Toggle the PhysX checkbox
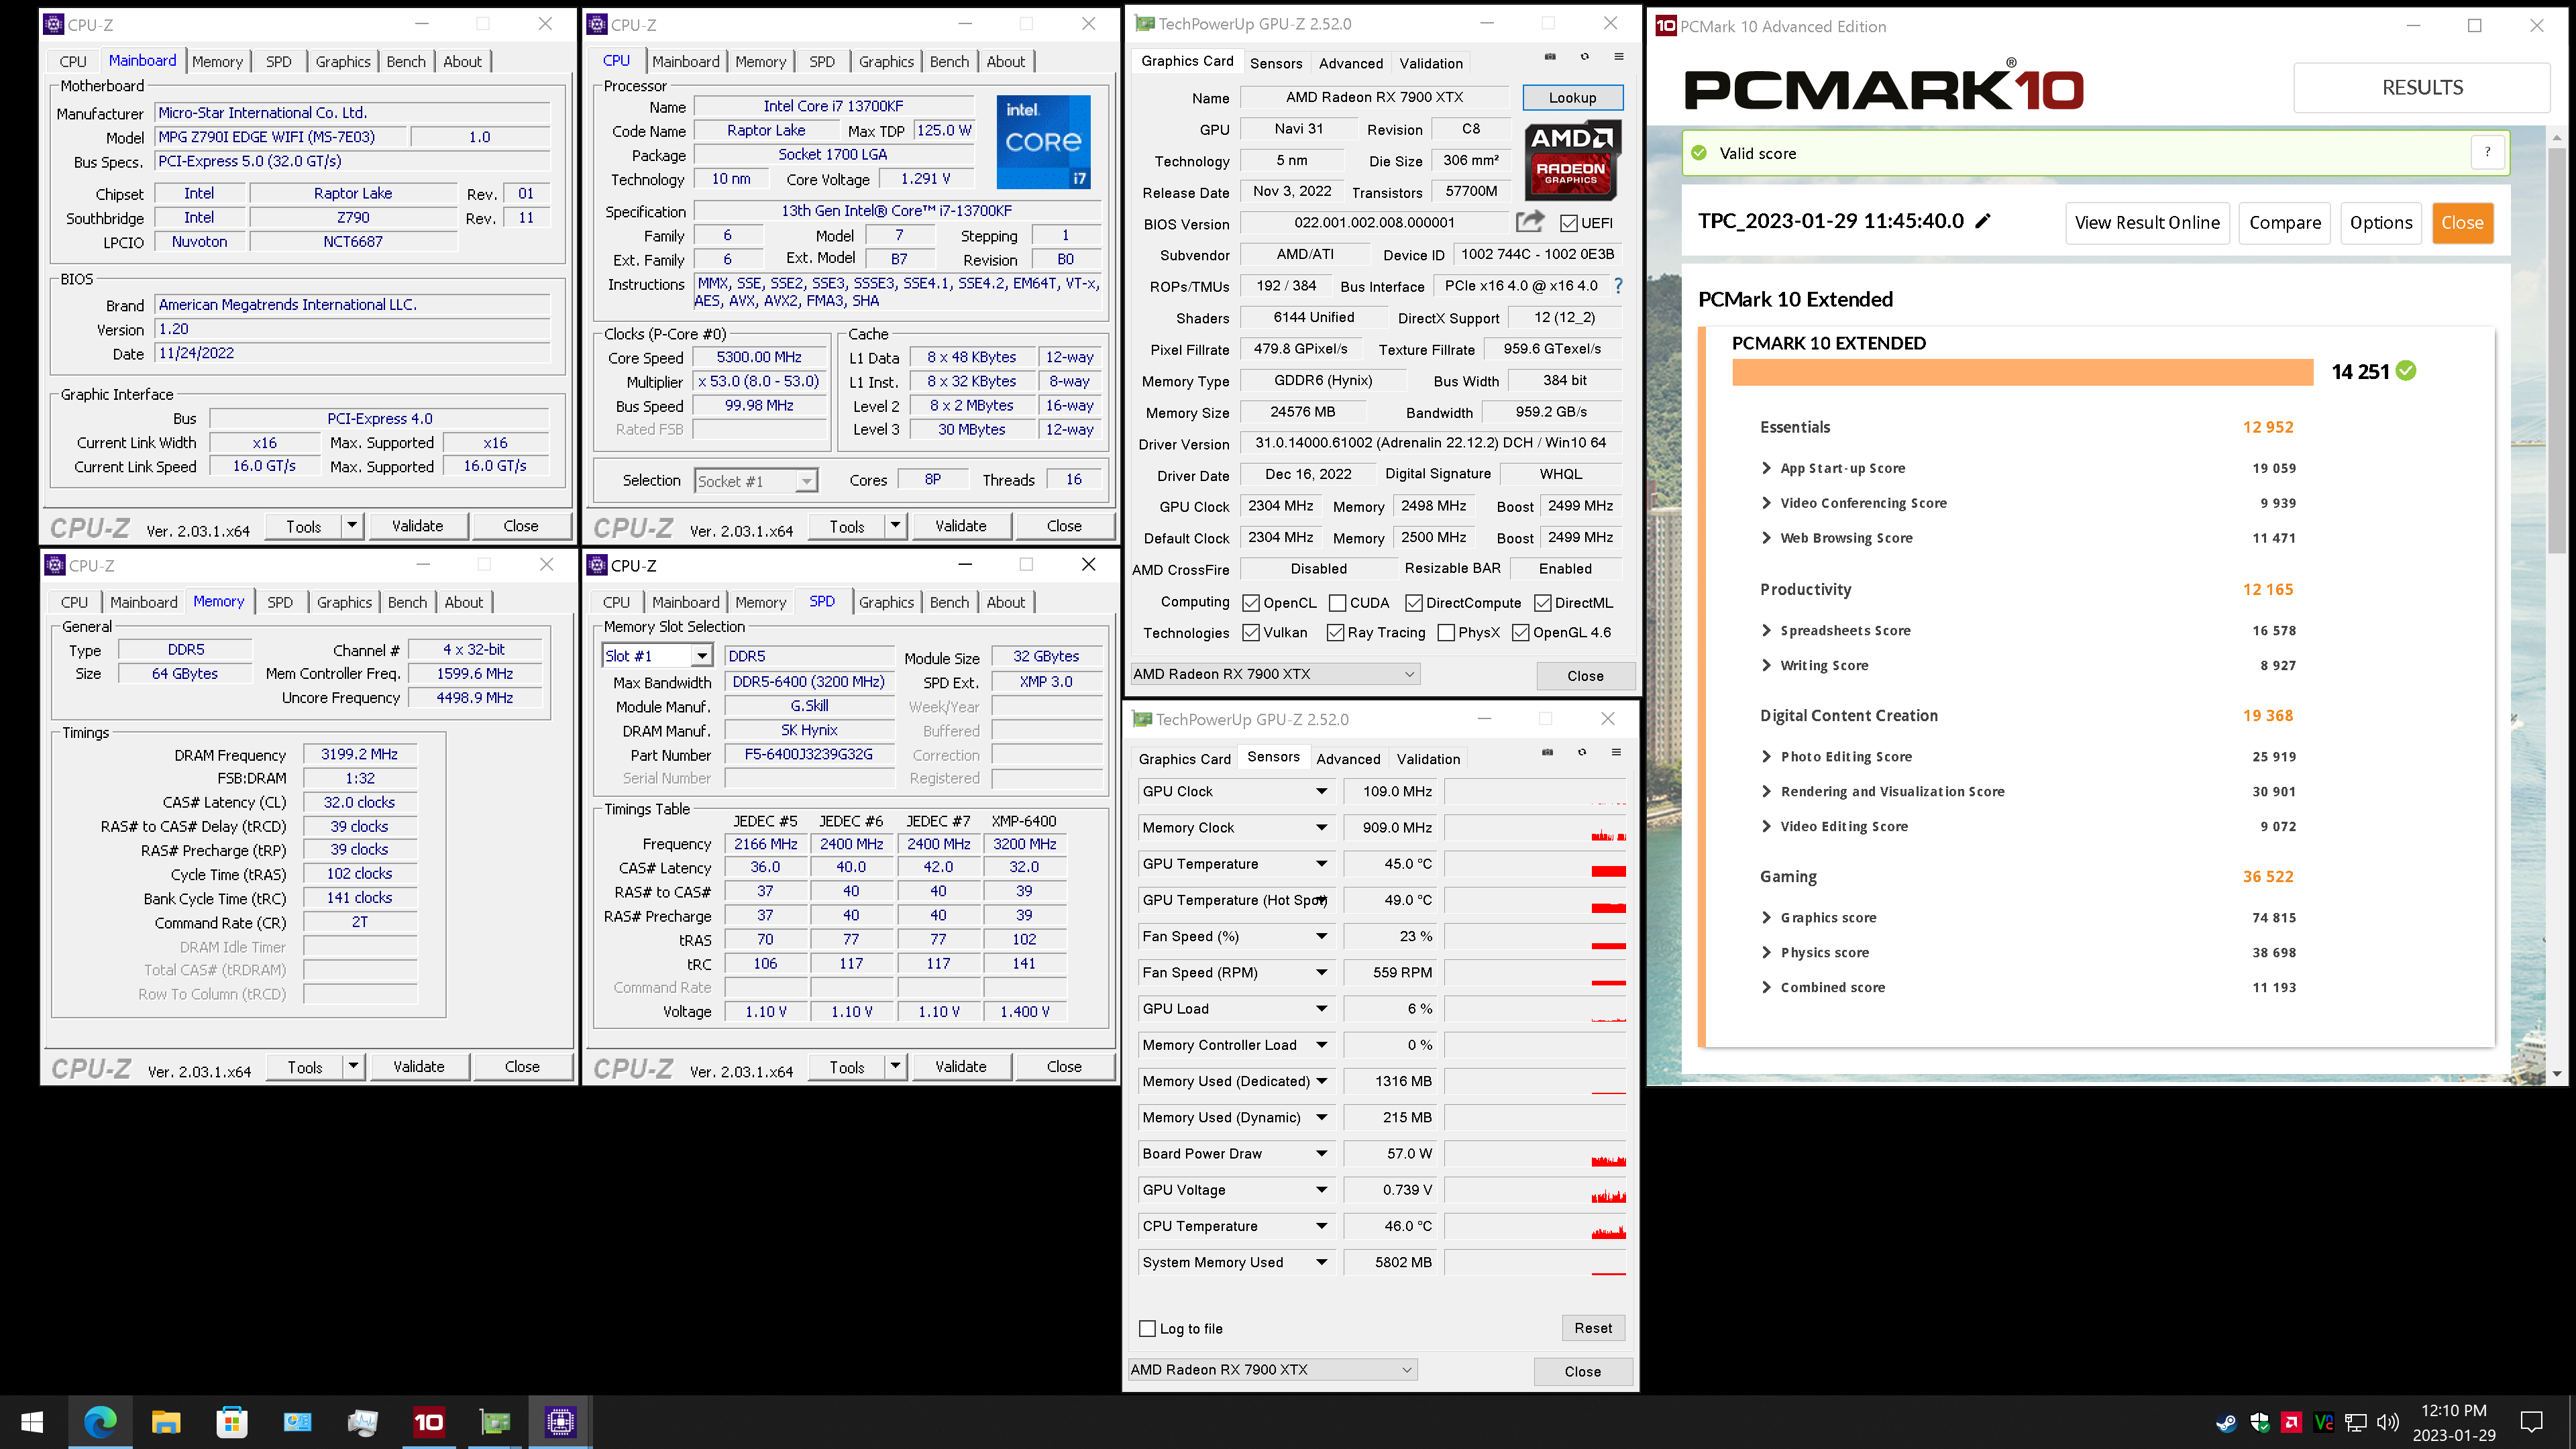Viewport: 2576px width, 1449px height. (1446, 633)
